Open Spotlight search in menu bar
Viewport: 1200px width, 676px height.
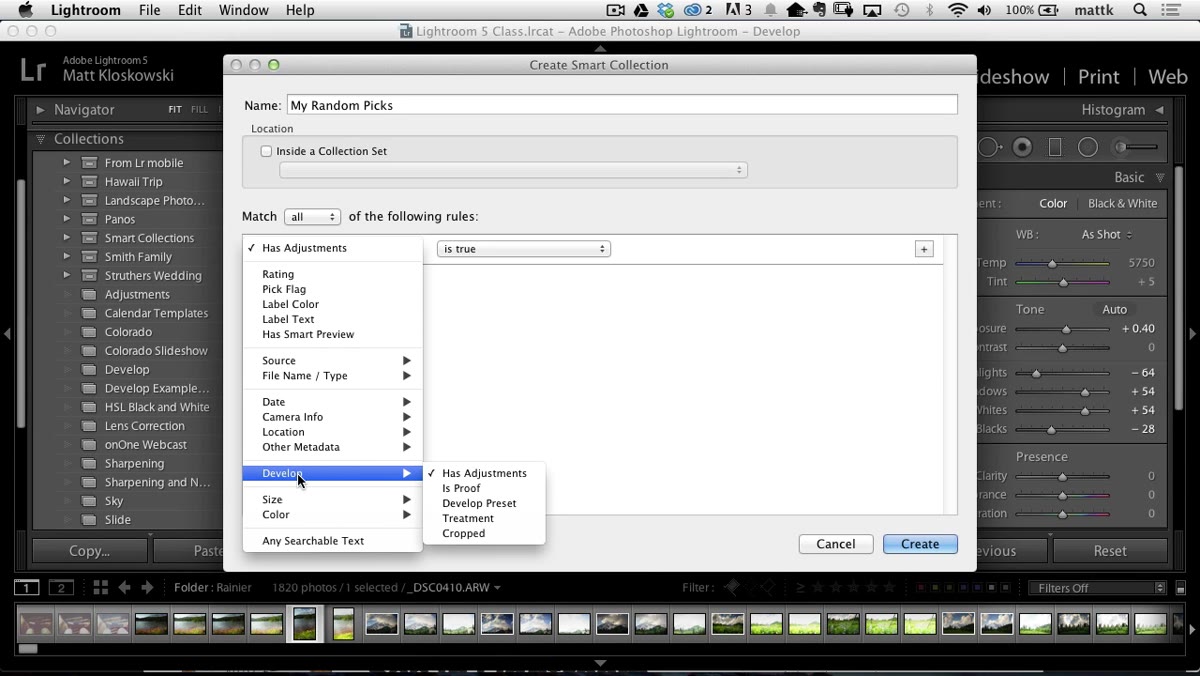click(x=1140, y=10)
